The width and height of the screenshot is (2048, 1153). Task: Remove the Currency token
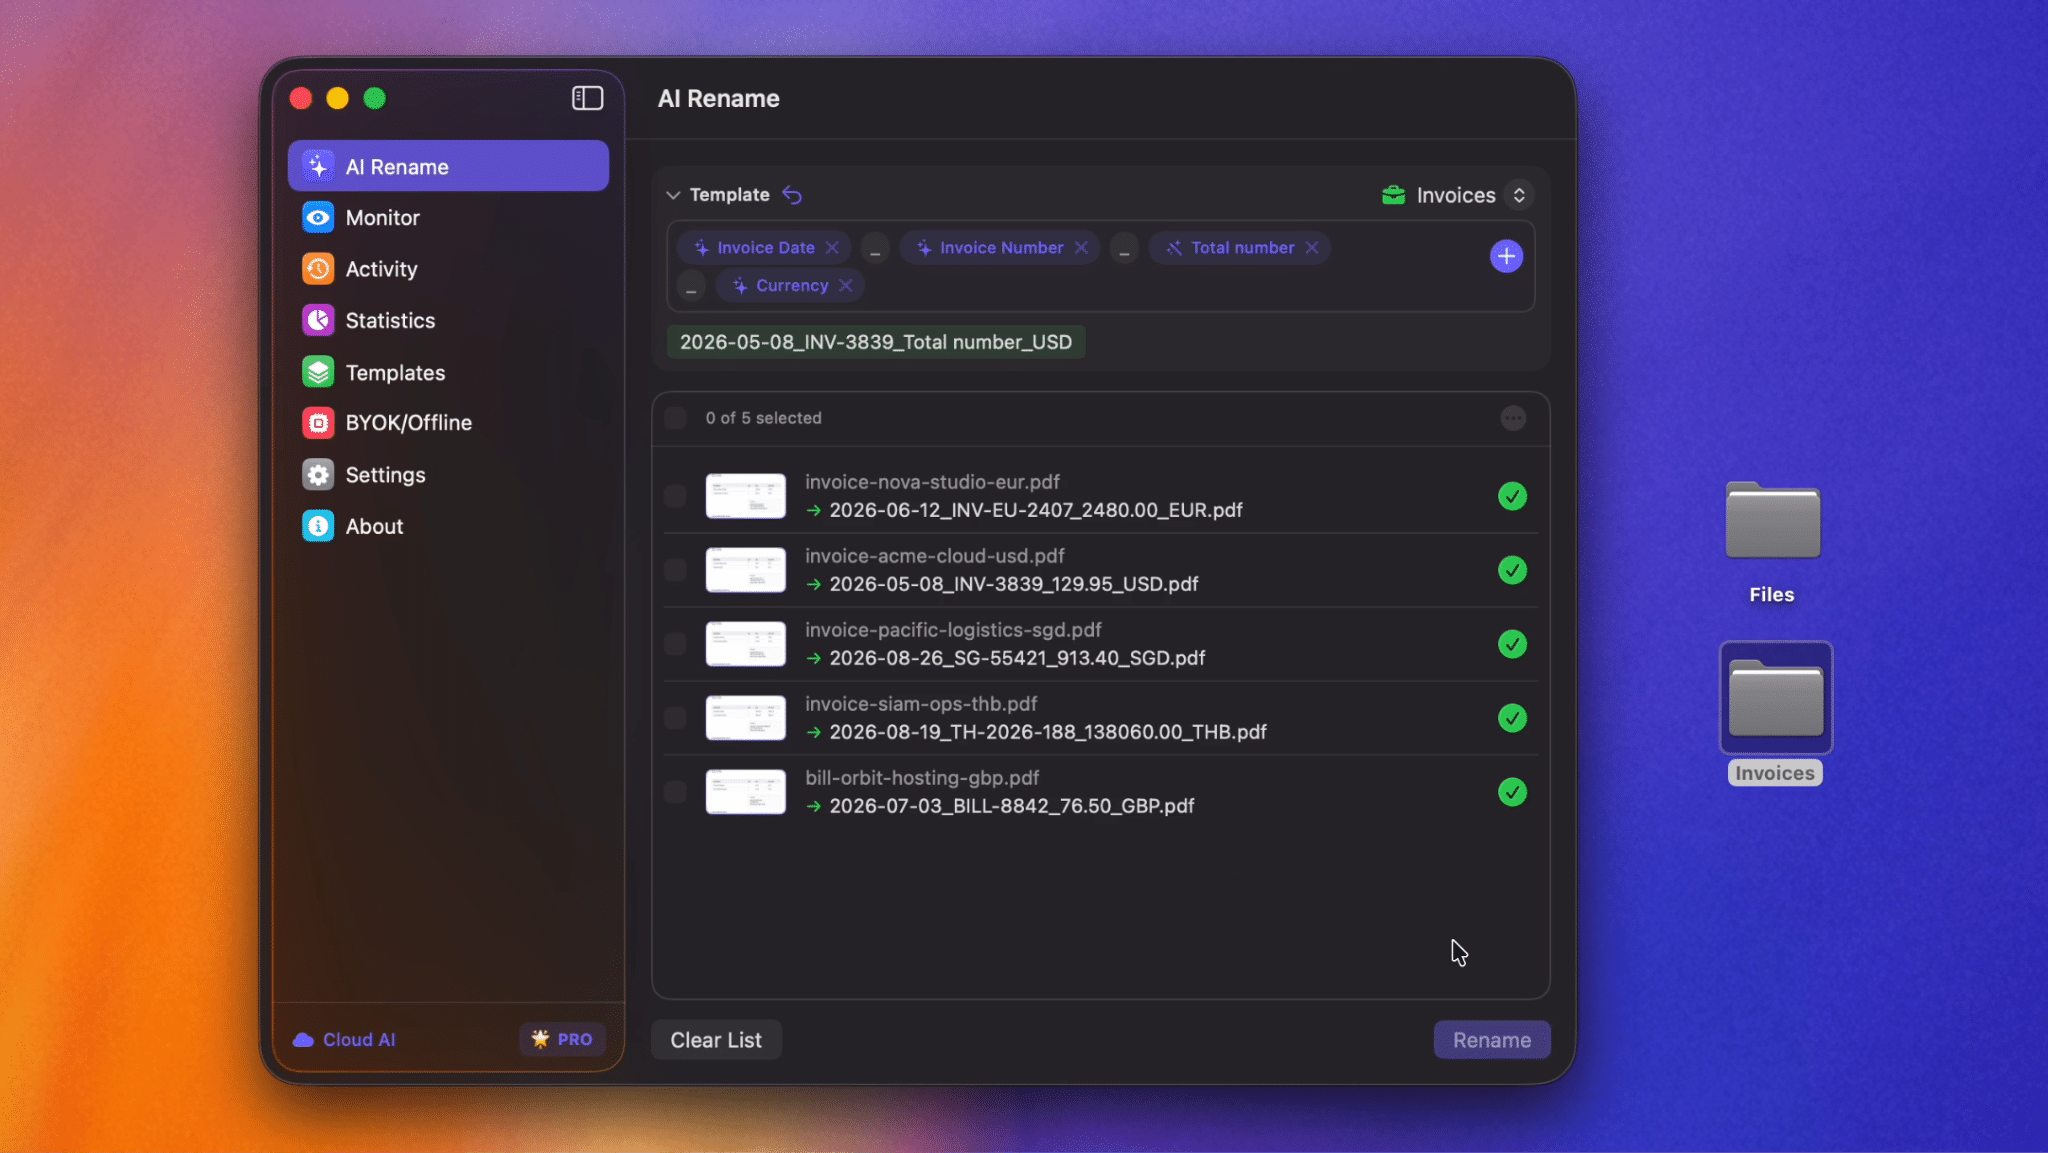(845, 286)
